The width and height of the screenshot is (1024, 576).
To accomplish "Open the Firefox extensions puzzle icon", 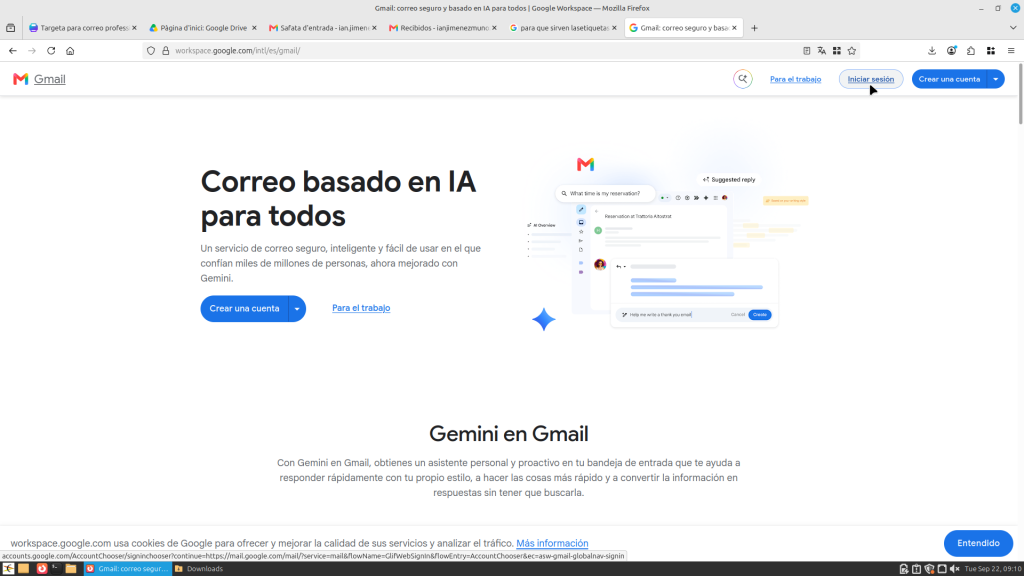I will point(971,50).
